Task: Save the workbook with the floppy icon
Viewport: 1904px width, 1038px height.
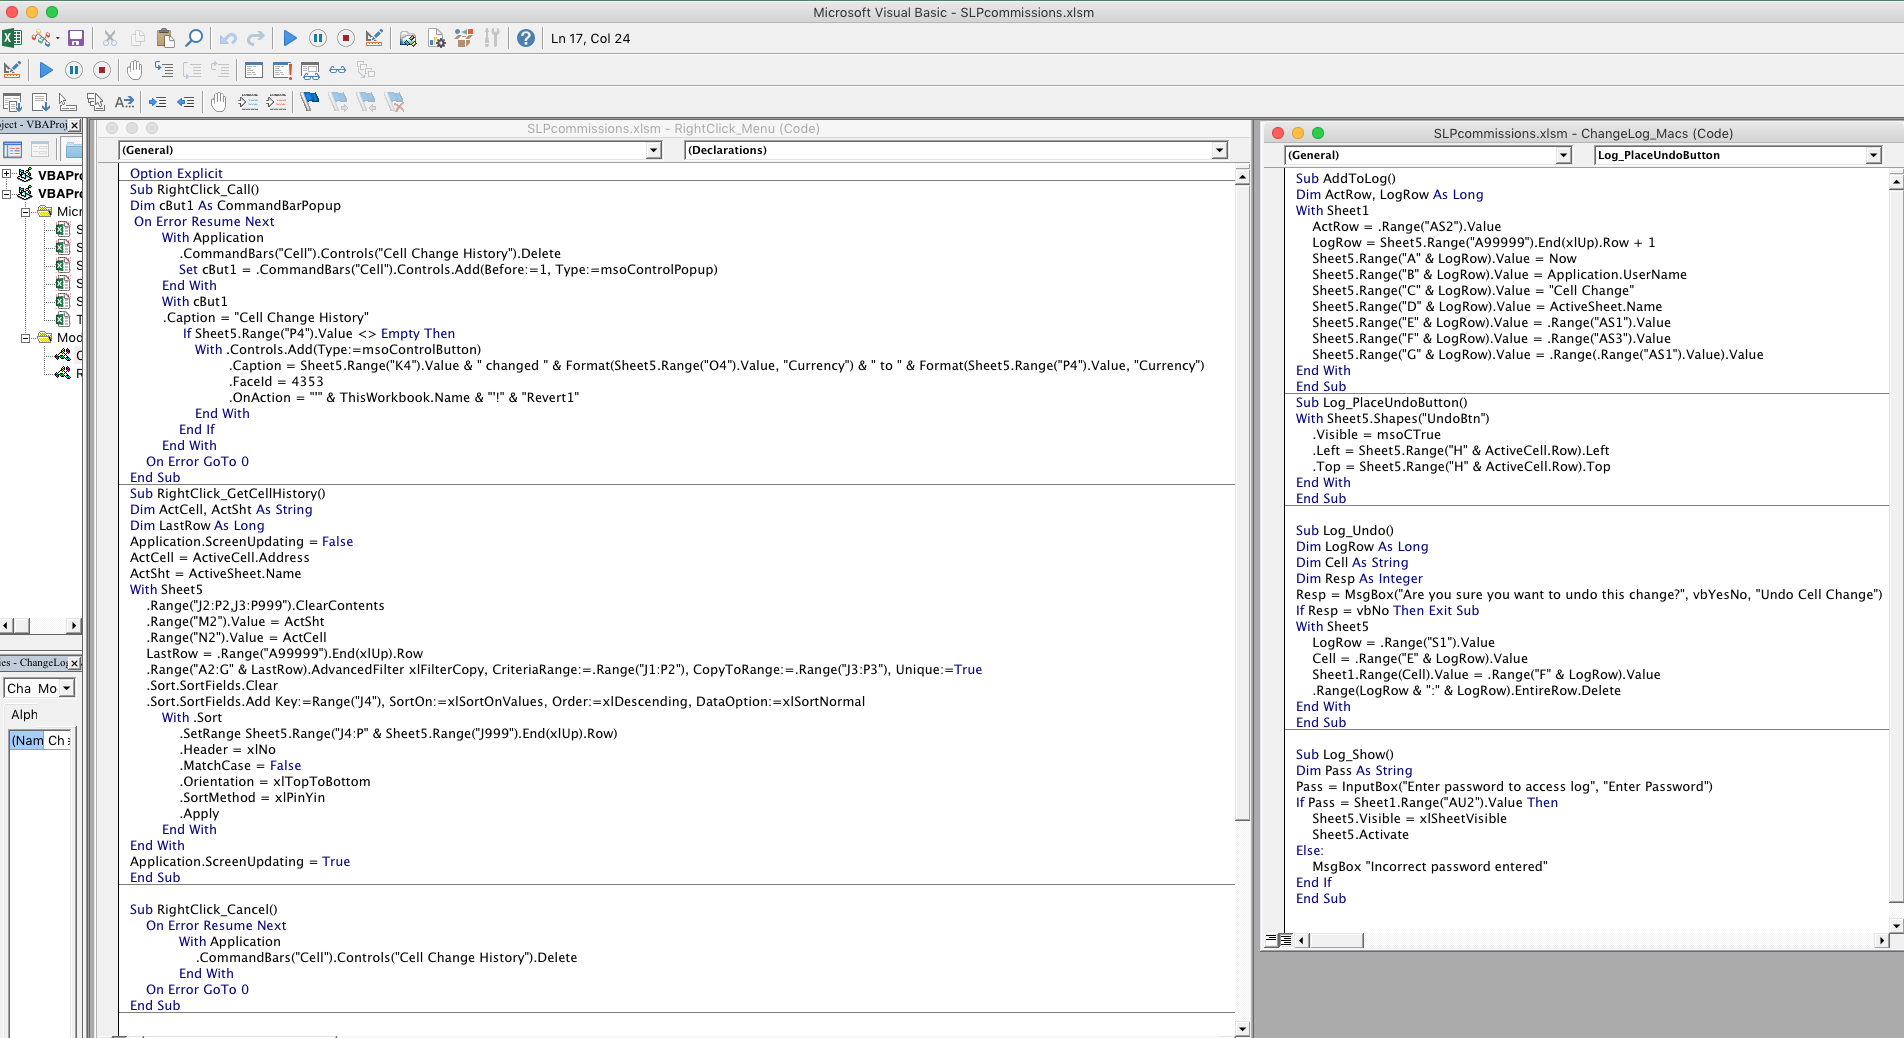Action: coord(75,38)
